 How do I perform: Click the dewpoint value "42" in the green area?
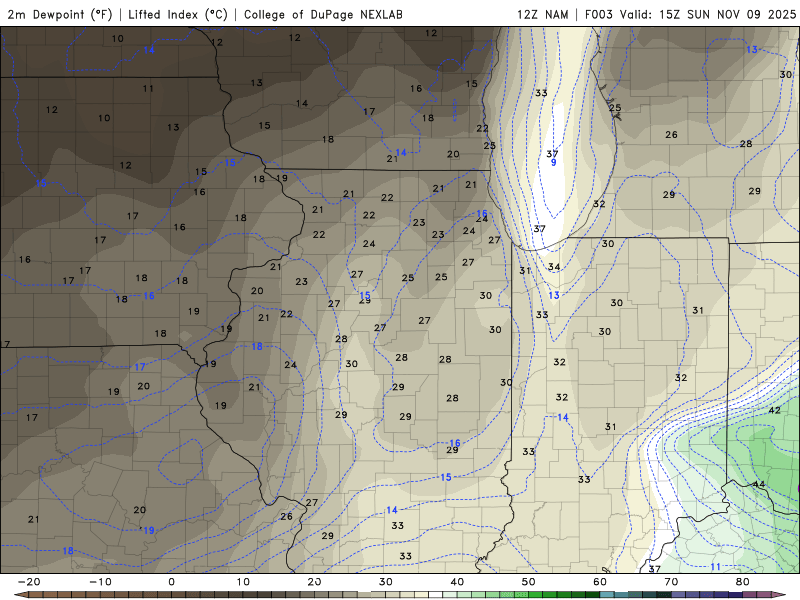point(774,410)
